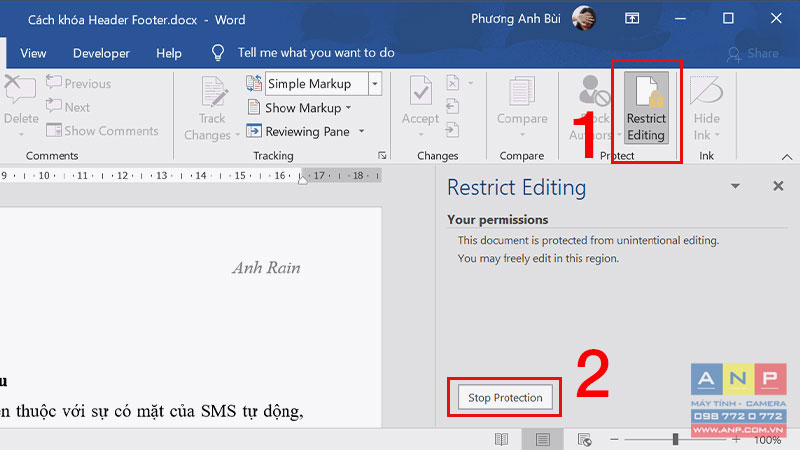Click the Share button
This screenshot has height=450, width=800.
tap(754, 54)
